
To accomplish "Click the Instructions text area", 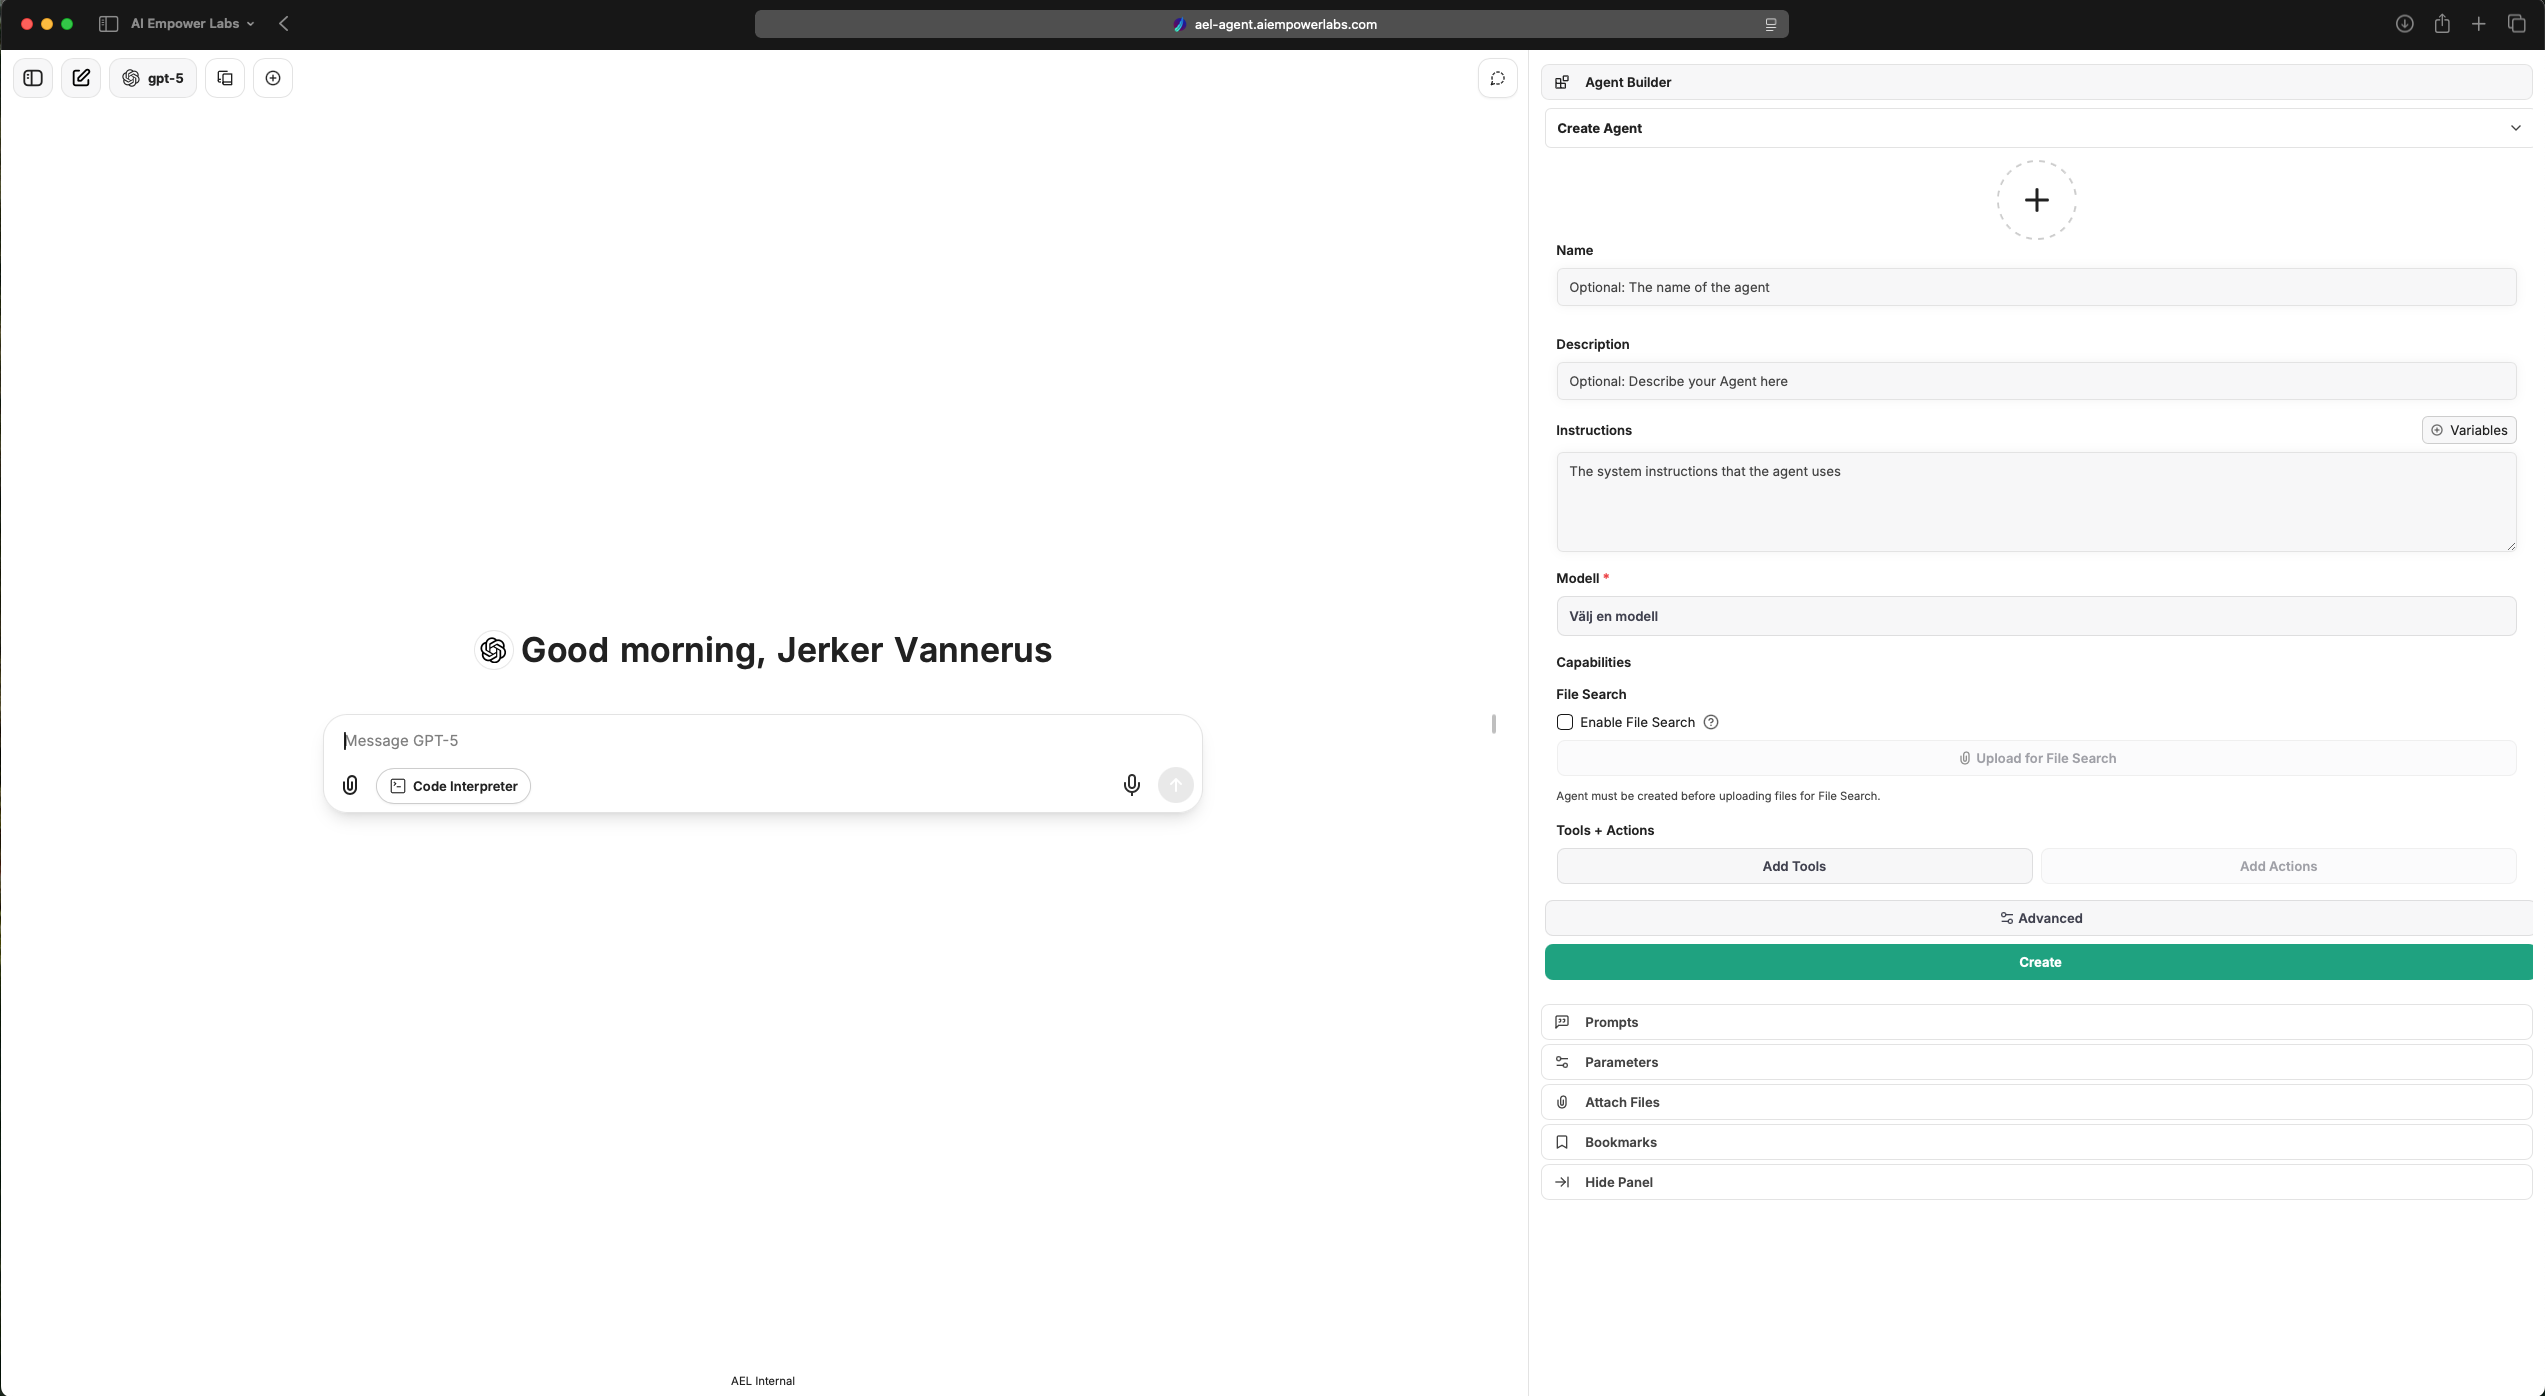I will pyautogui.click(x=2036, y=501).
